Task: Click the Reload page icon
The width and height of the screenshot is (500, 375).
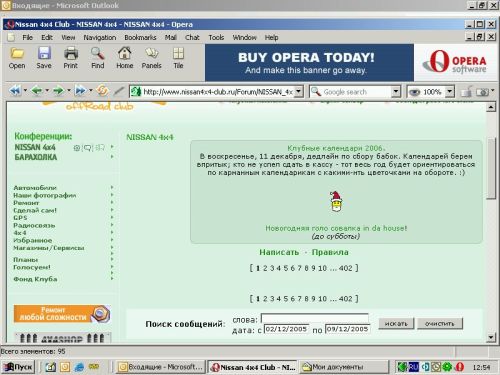Action: pos(102,91)
